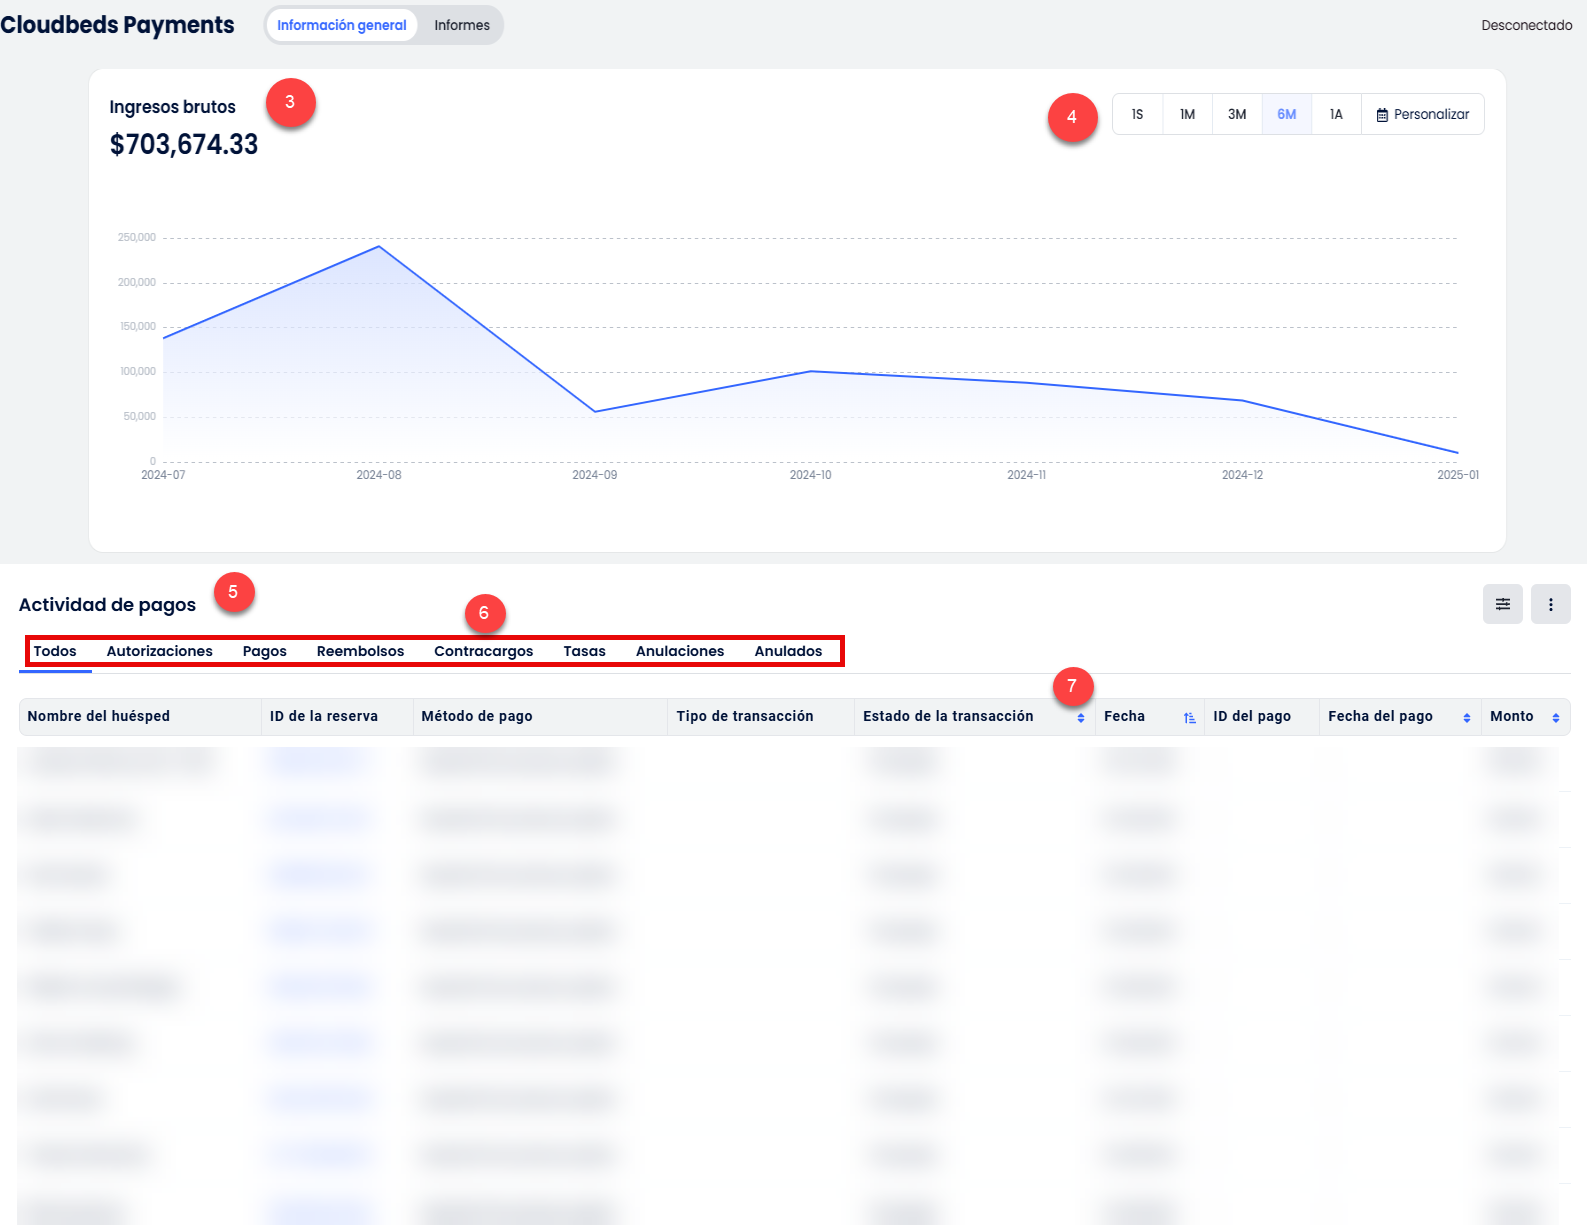Open the Reembolsos tab
1587x1225 pixels.
click(361, 651)
